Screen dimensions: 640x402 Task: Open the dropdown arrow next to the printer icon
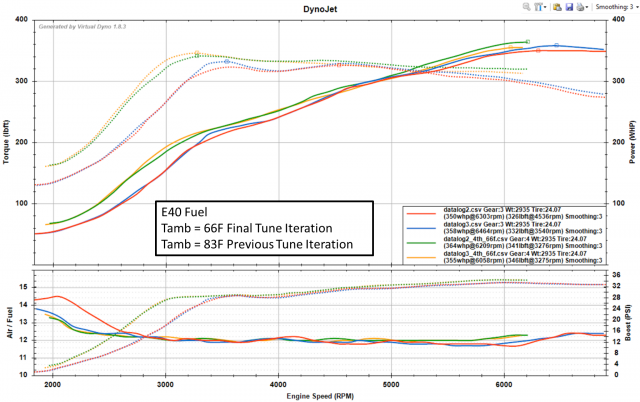[587, 7]
